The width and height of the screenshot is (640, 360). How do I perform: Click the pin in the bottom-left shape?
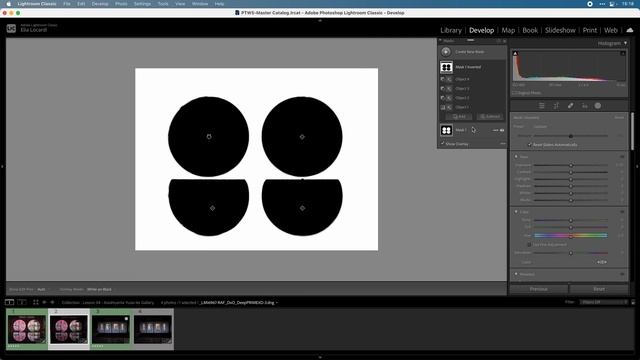212,208
